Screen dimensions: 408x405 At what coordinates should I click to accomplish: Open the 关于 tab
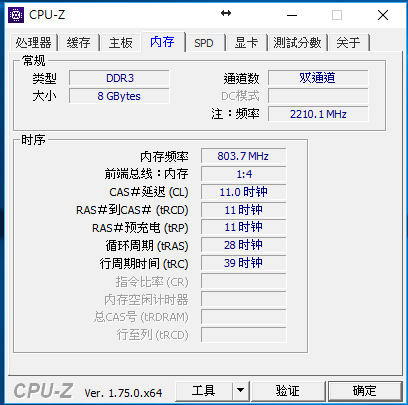pos(348,43)
